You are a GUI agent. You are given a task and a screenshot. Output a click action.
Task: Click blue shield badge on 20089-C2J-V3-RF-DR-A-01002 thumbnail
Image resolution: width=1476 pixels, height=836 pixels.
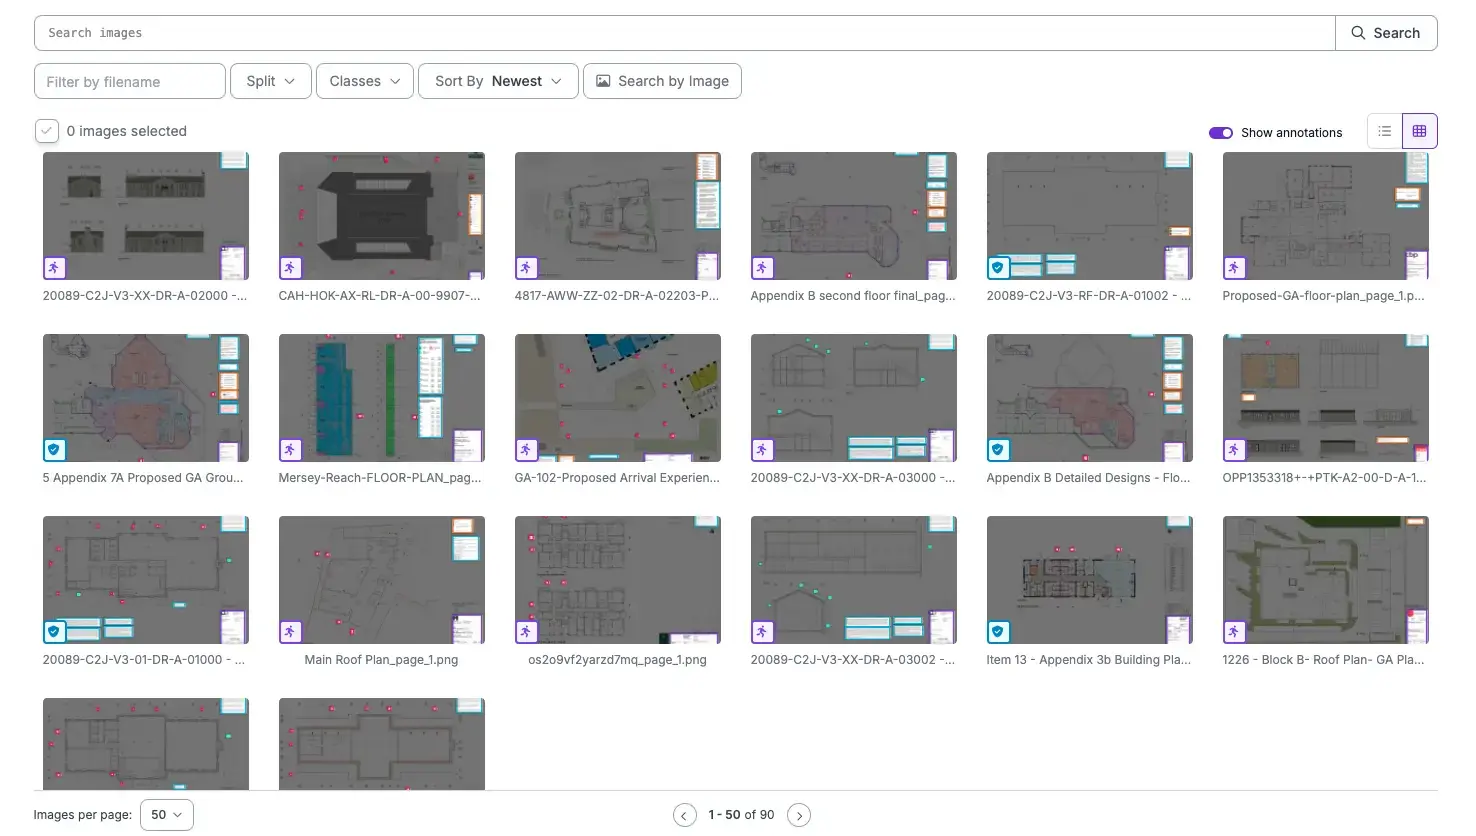pyautogui.click(x=999, y=268)
